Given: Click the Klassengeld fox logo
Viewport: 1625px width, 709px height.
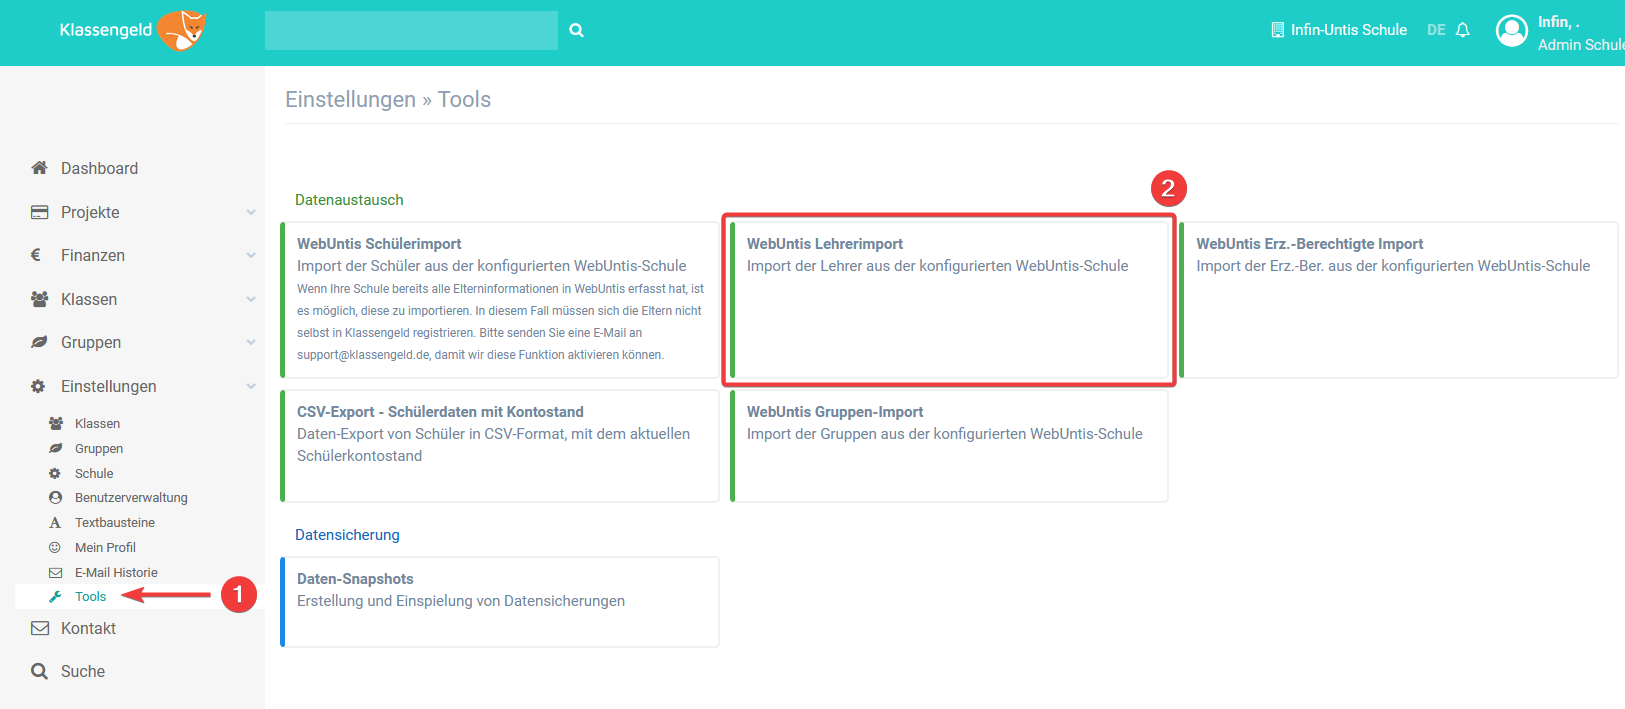Looking at the screenshot, I should pyautogui.click(x=181, y=30).
